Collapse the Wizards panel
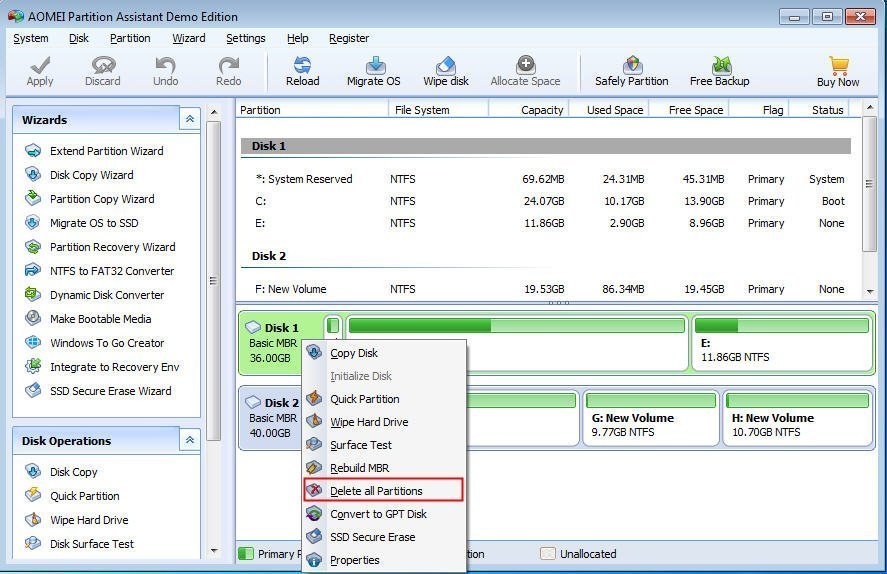The height and width of the screenshot is (574, 887). [x=190, y=119]
